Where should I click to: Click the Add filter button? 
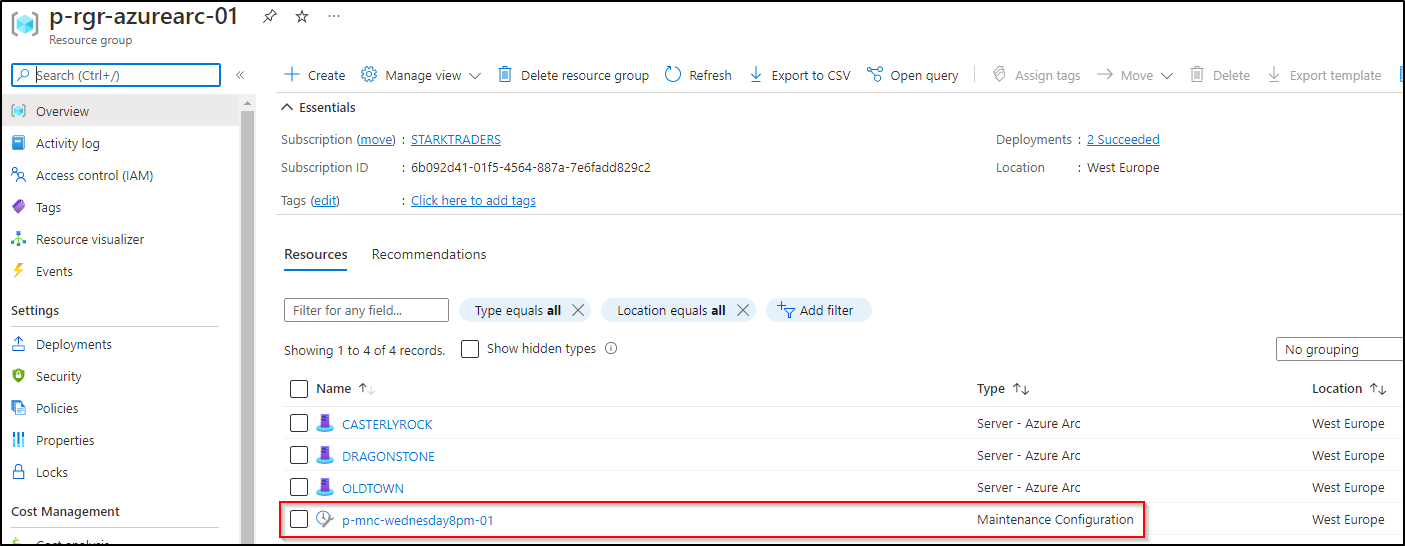pos(818,310)
